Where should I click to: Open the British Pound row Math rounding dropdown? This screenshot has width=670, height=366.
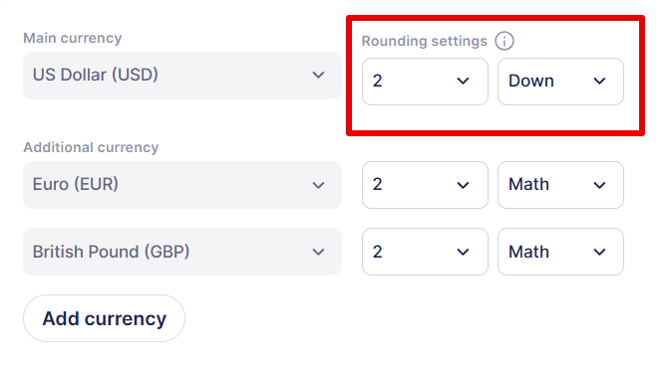560,252
